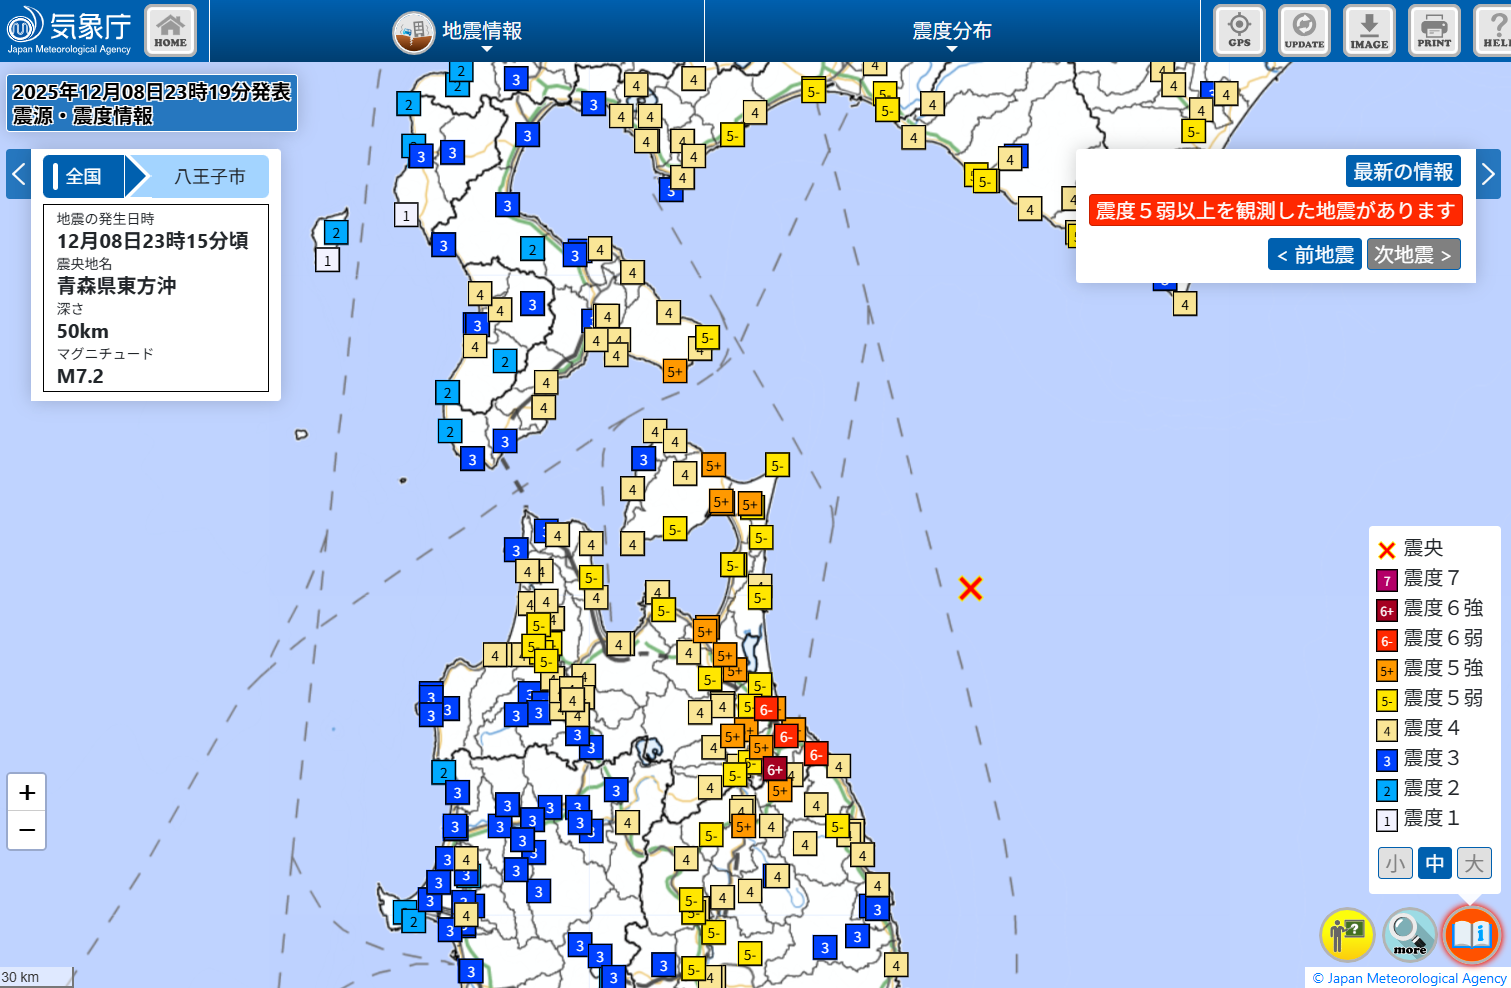Click the red epicenter X marker
Screen dimensions: 1511x988
(x=970, y=588)
